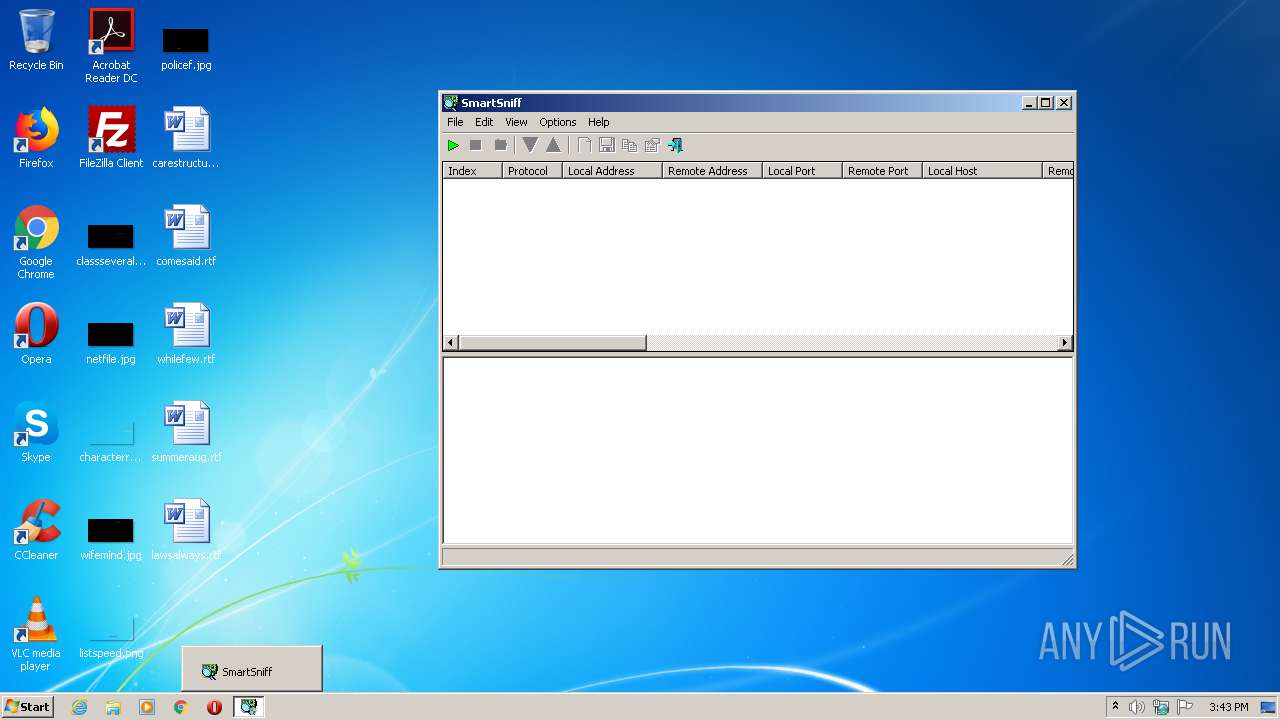Image resolution: width=1280 pixels, height=720 pixels.
Task: Select the listspeed.png desktop file
Action: click(x=111, y=636)
